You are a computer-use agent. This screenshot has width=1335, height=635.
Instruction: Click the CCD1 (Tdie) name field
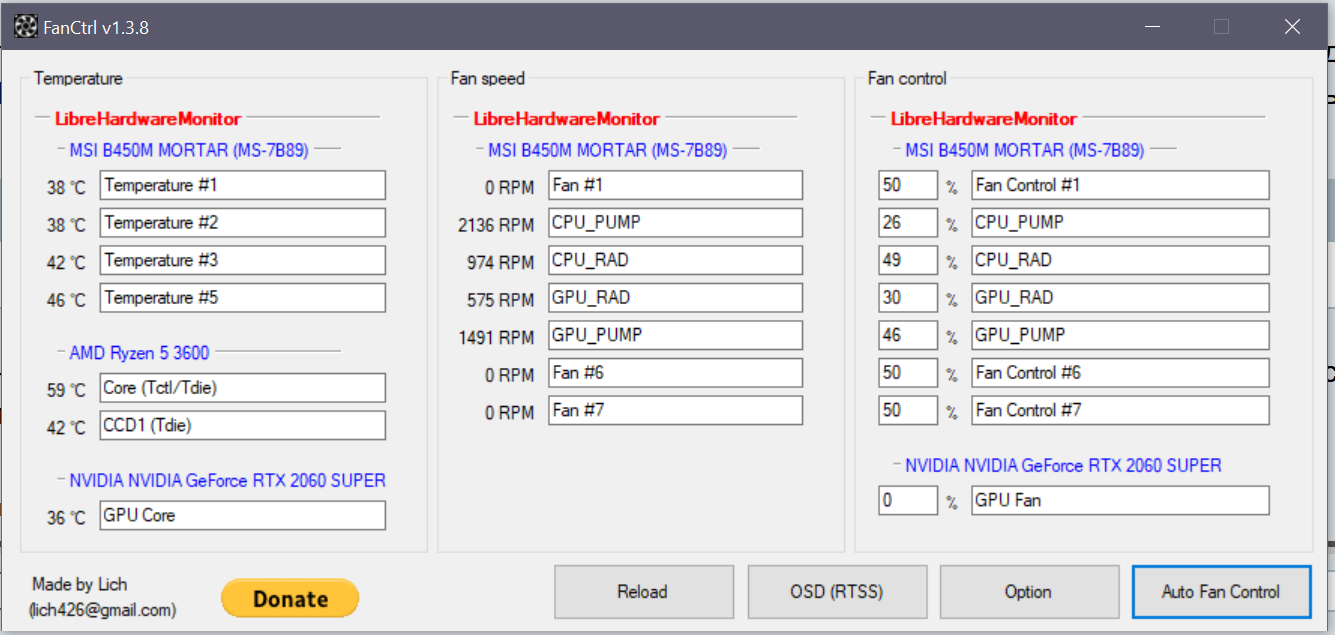243,426
